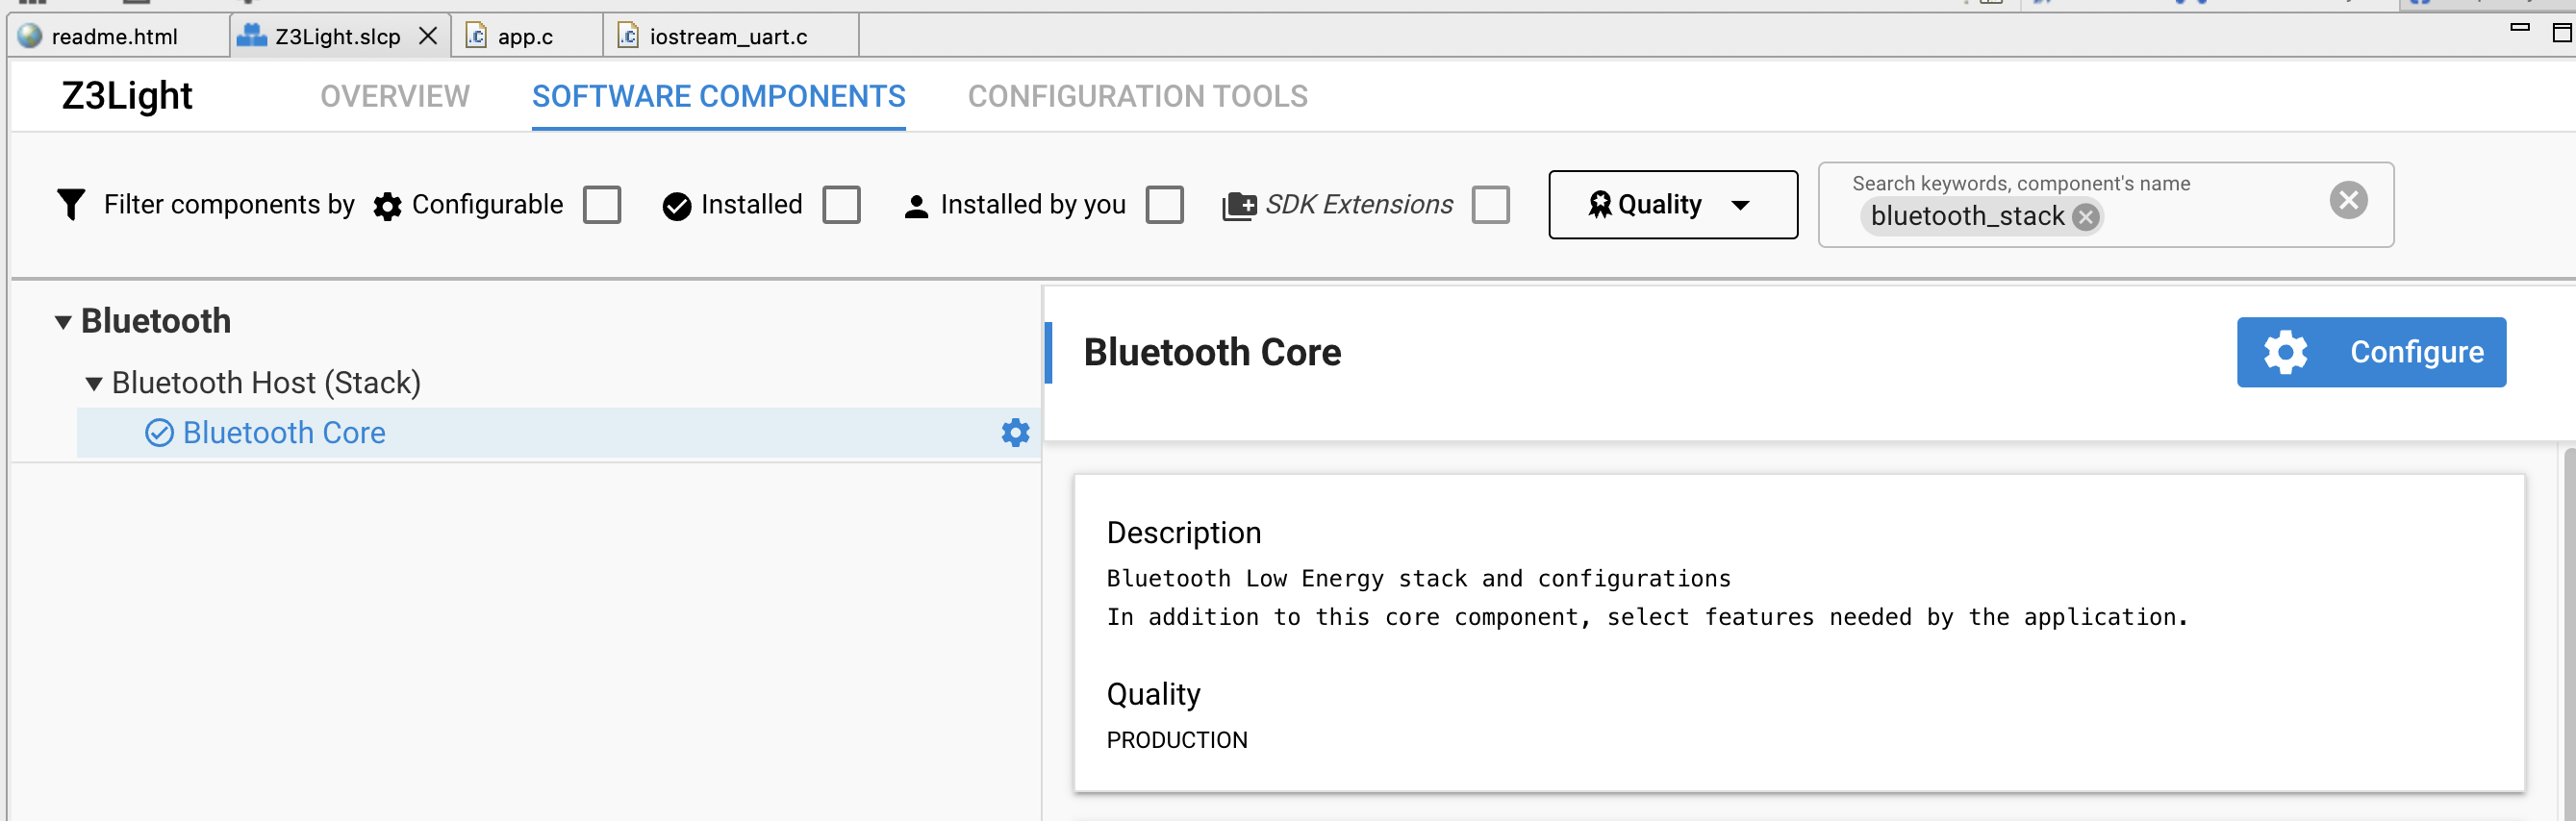
Task: Go to the OVERVIEW section
Action: click(395, 96)
